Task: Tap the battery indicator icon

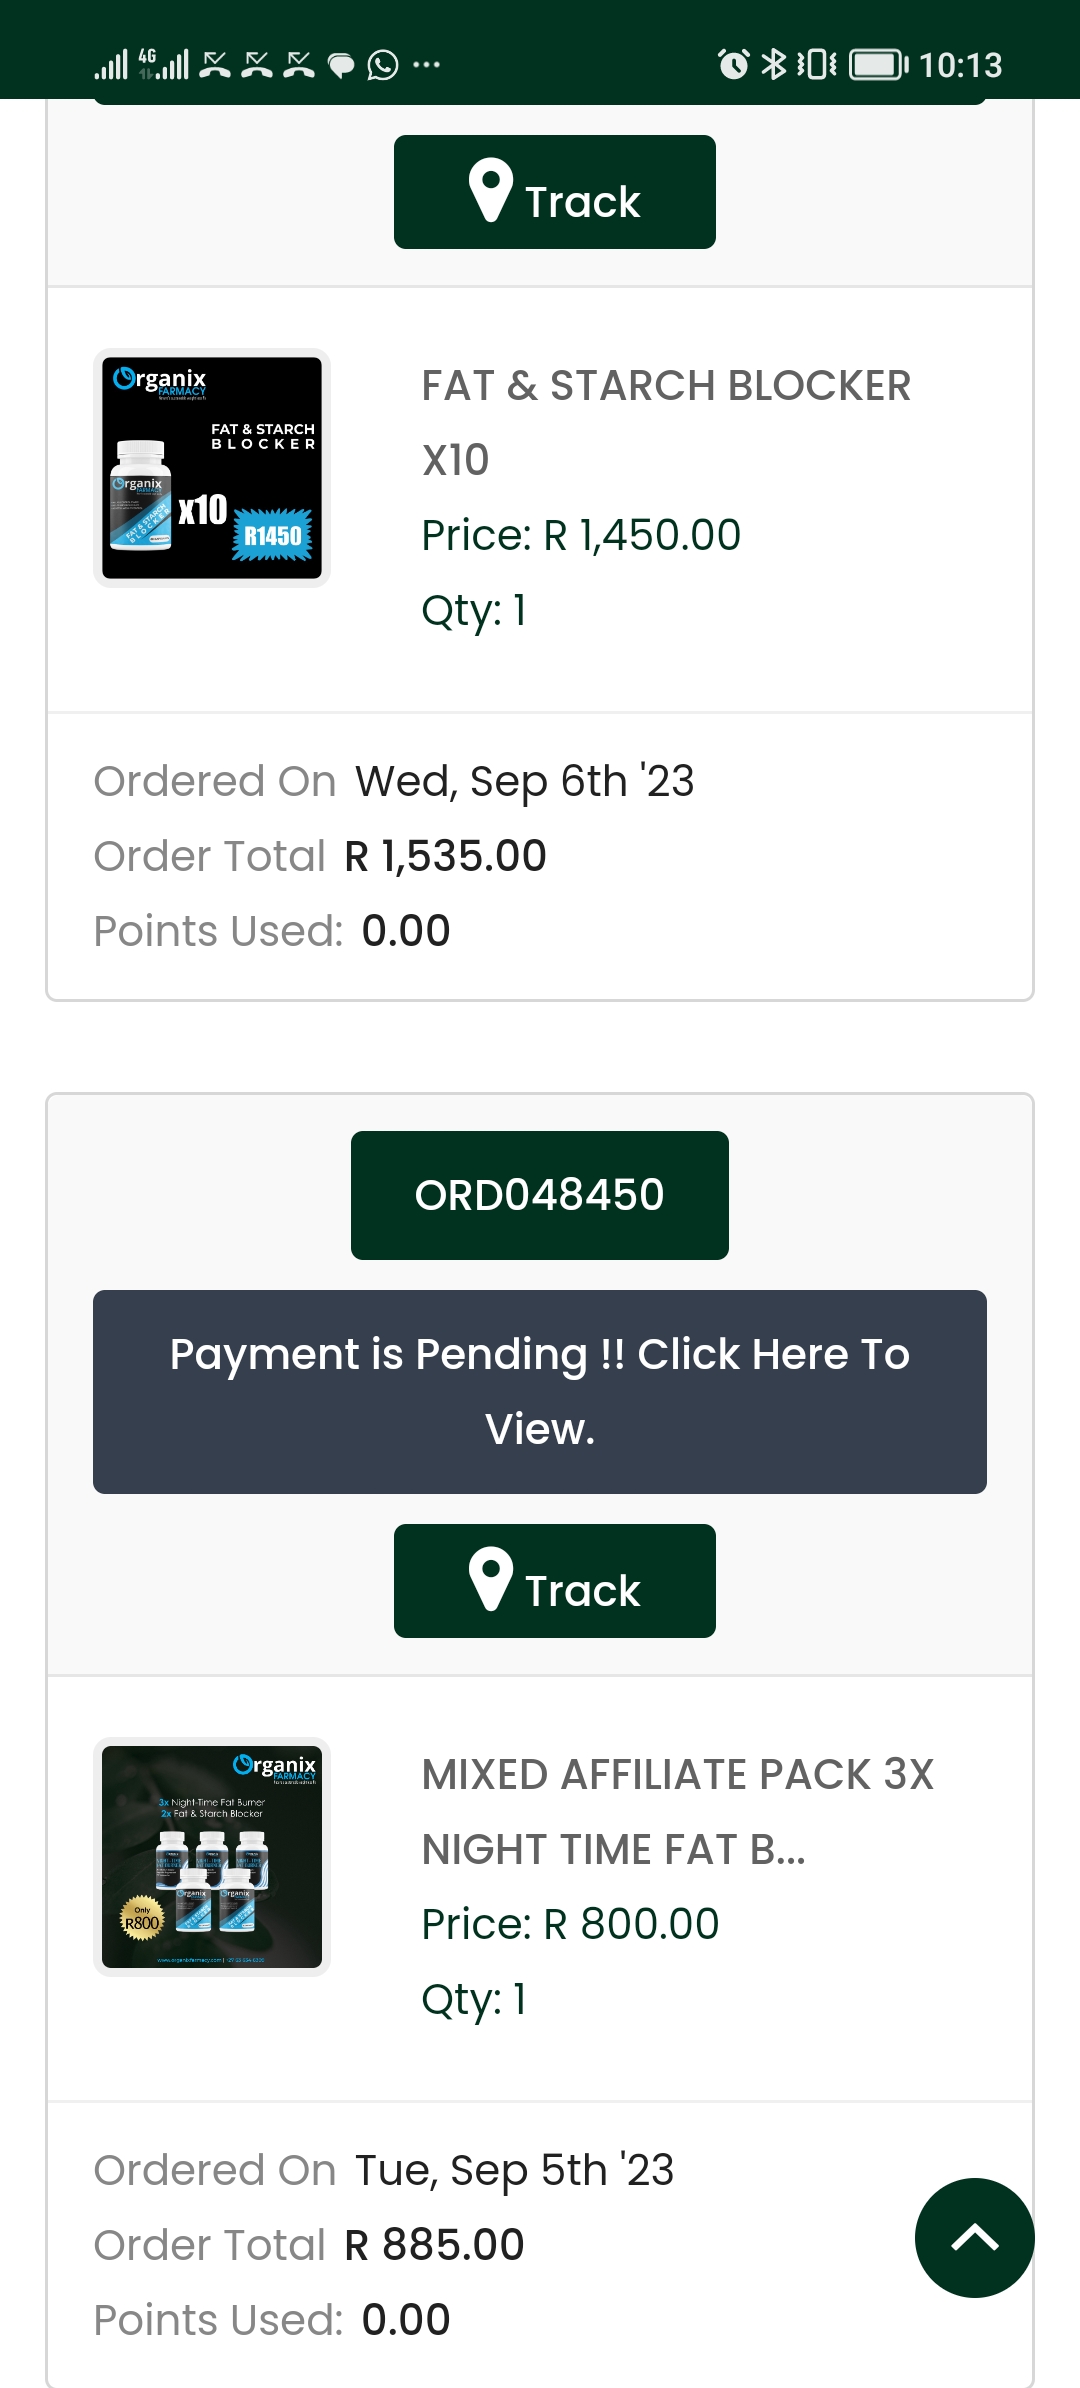Action: click(879, 65)
